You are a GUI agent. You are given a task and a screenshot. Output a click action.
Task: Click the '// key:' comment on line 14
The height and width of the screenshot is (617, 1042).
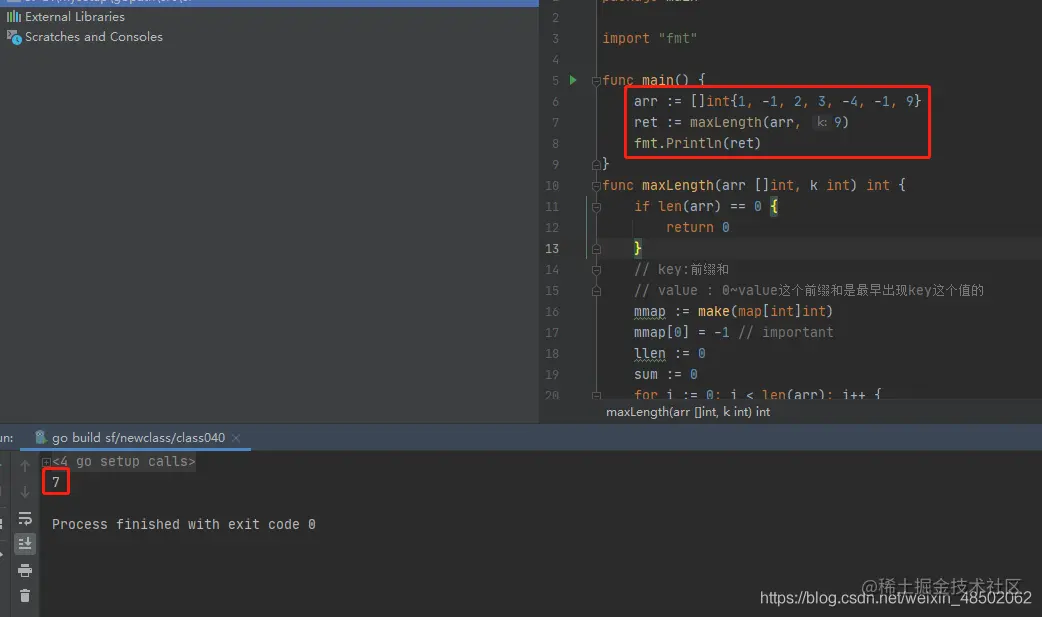tap(681, 269)
